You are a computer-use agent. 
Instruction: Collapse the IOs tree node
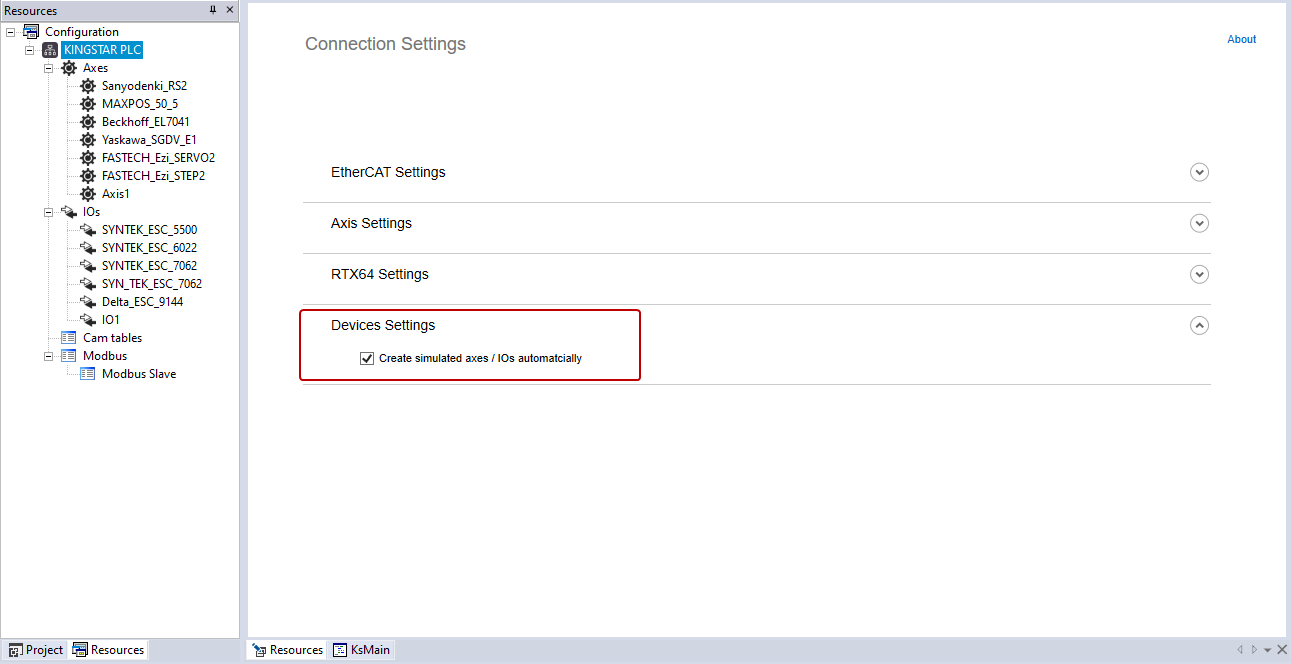coord(48,212)
